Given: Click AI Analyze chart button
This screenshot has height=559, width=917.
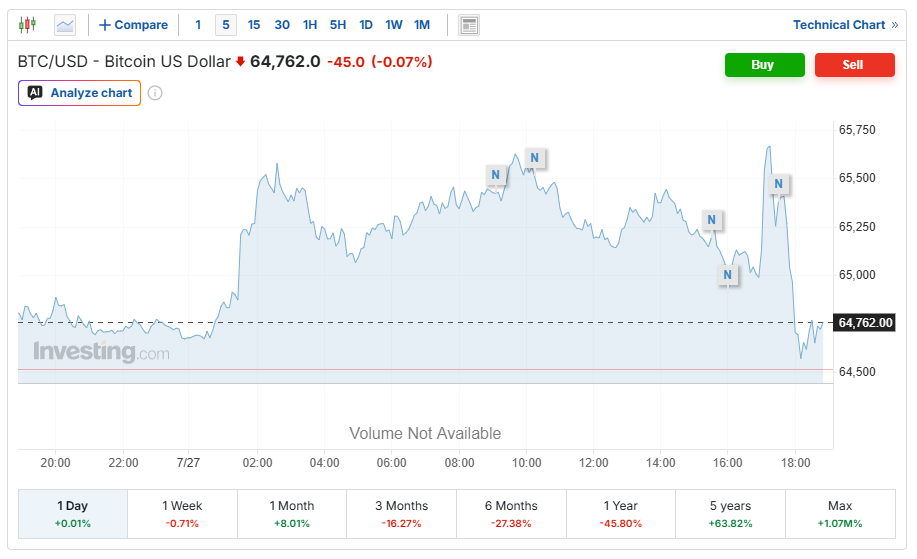Looking at the screenshot, I should (x=80, y=93).
